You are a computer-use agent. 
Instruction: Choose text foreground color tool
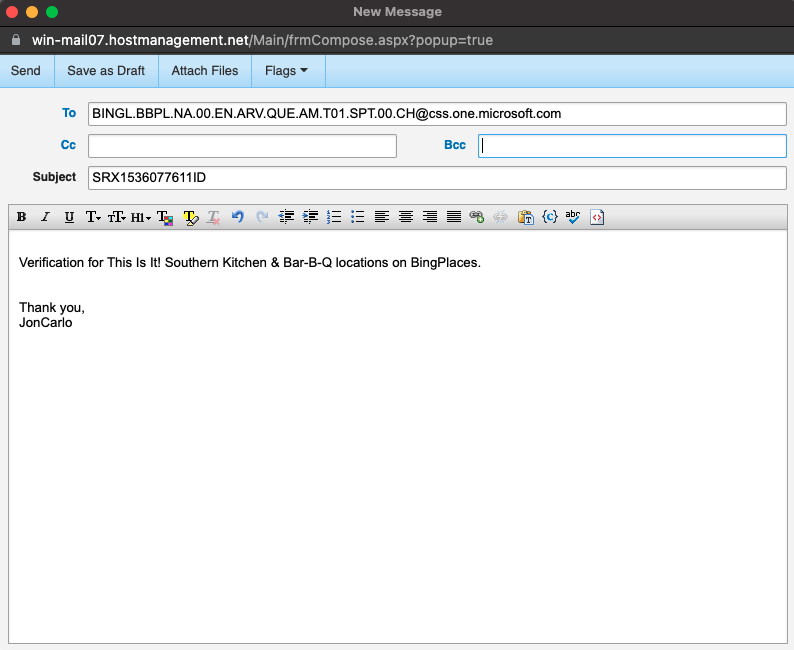165,217
